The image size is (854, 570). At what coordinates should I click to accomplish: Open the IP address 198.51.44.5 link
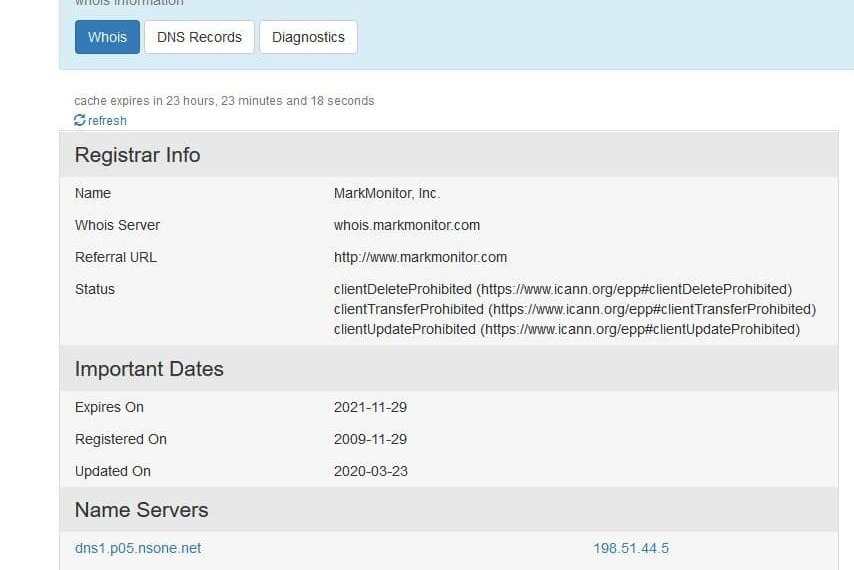click(x=631, y=548)
